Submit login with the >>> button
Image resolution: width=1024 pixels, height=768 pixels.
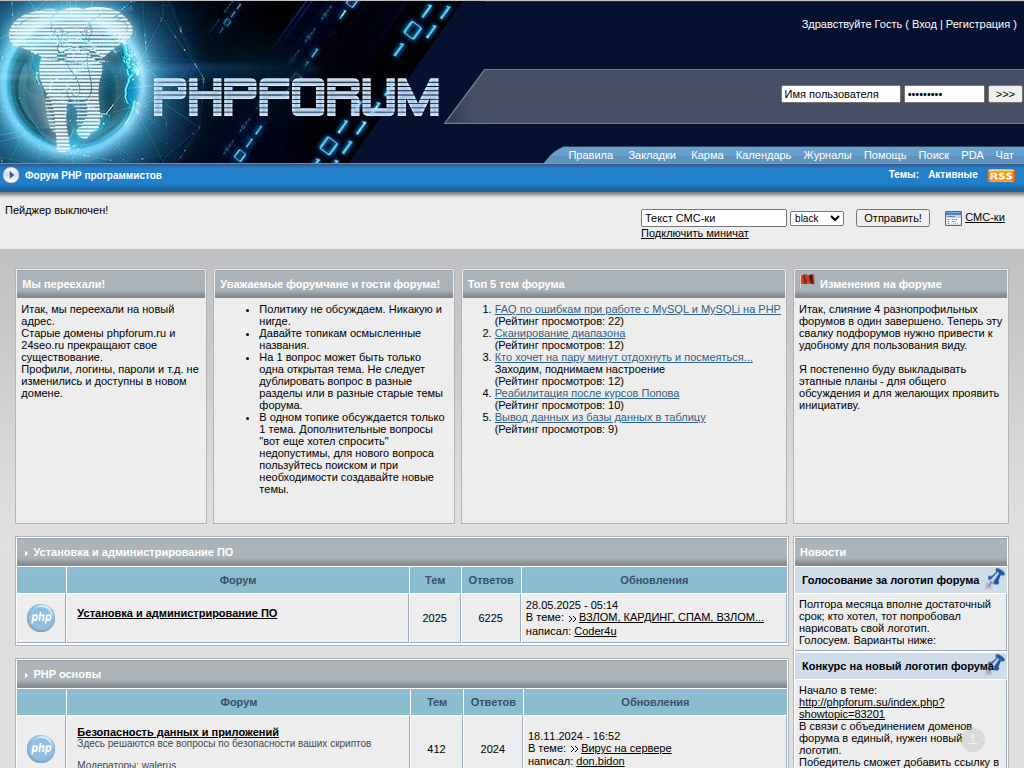coord(1005,94)
